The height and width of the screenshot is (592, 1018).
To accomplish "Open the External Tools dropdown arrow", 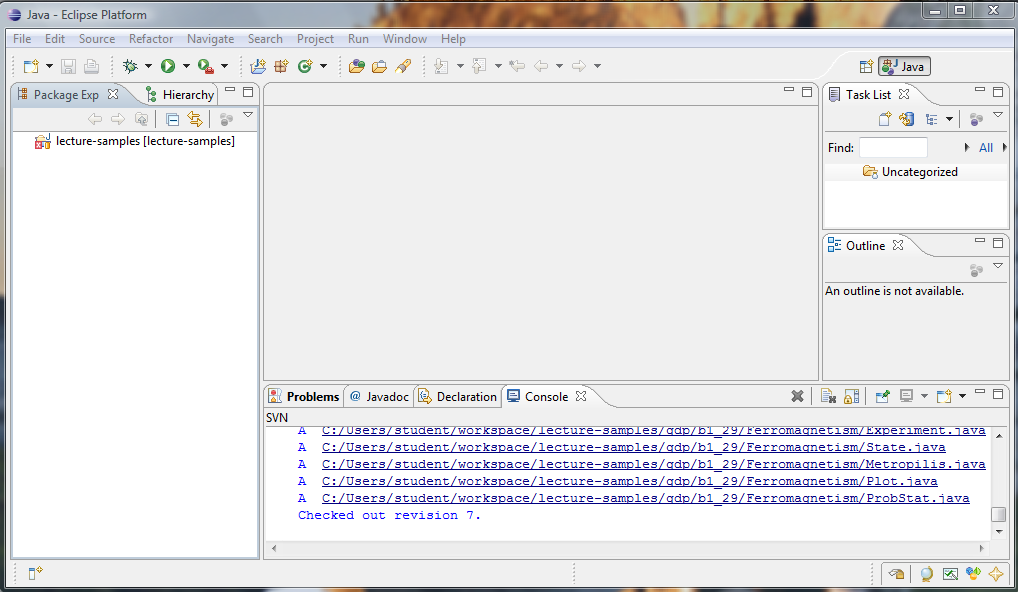I will 225,66.
